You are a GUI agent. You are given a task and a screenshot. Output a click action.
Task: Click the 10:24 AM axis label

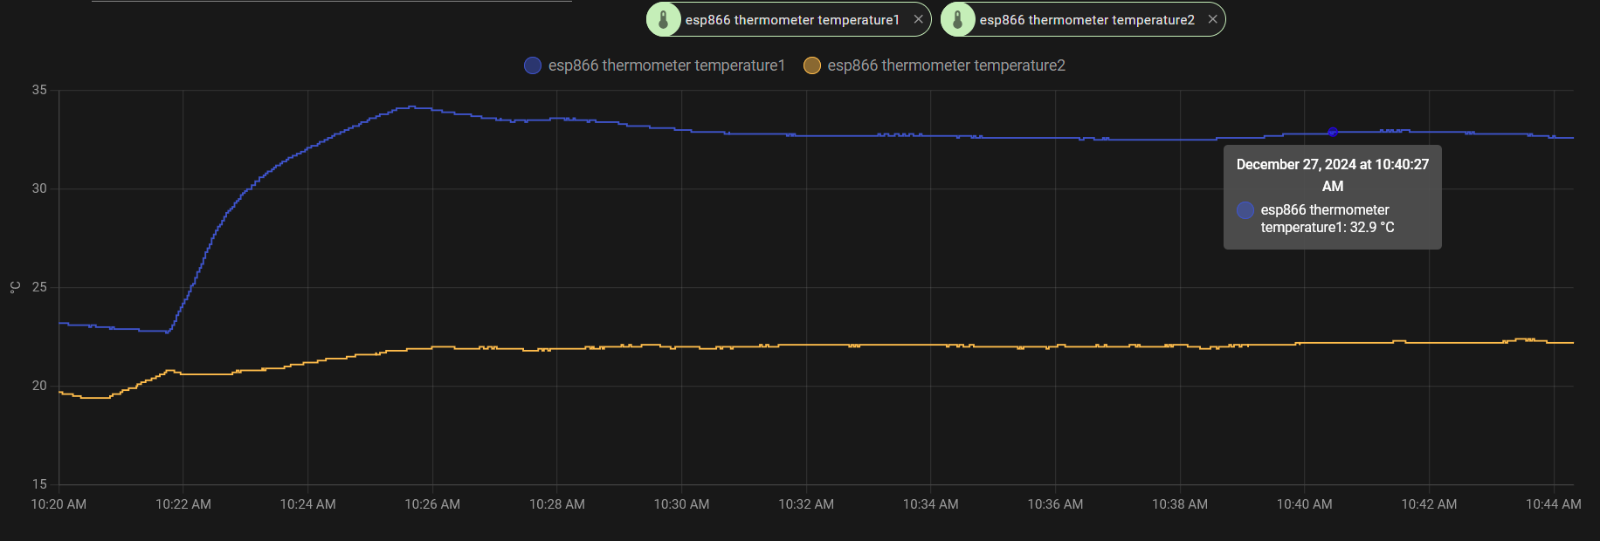coord(308,504)
